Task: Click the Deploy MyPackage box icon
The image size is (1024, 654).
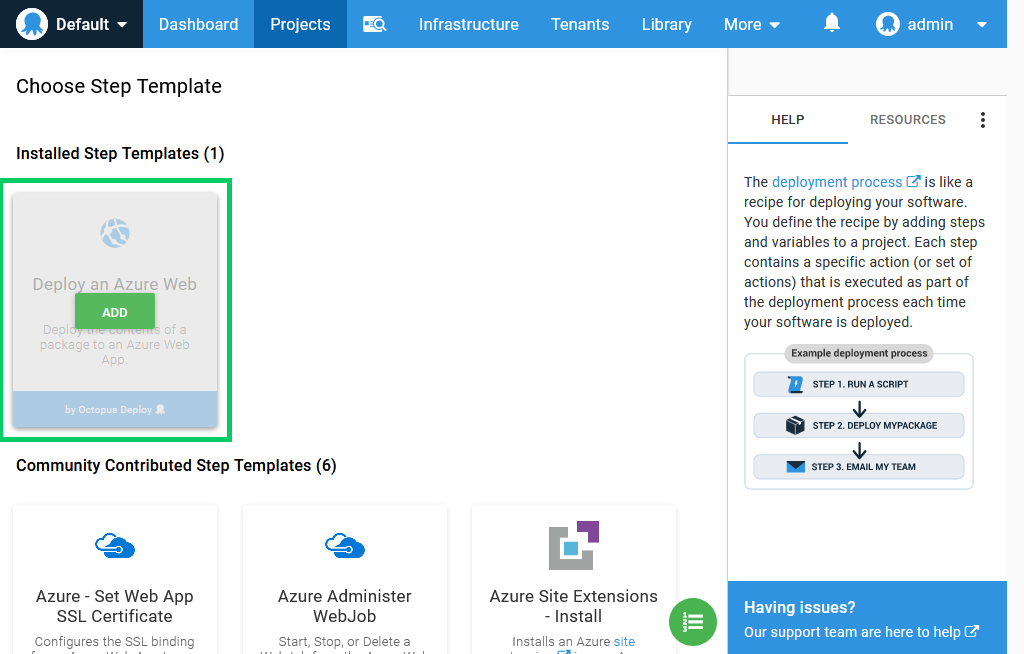Action: (795, 425)
